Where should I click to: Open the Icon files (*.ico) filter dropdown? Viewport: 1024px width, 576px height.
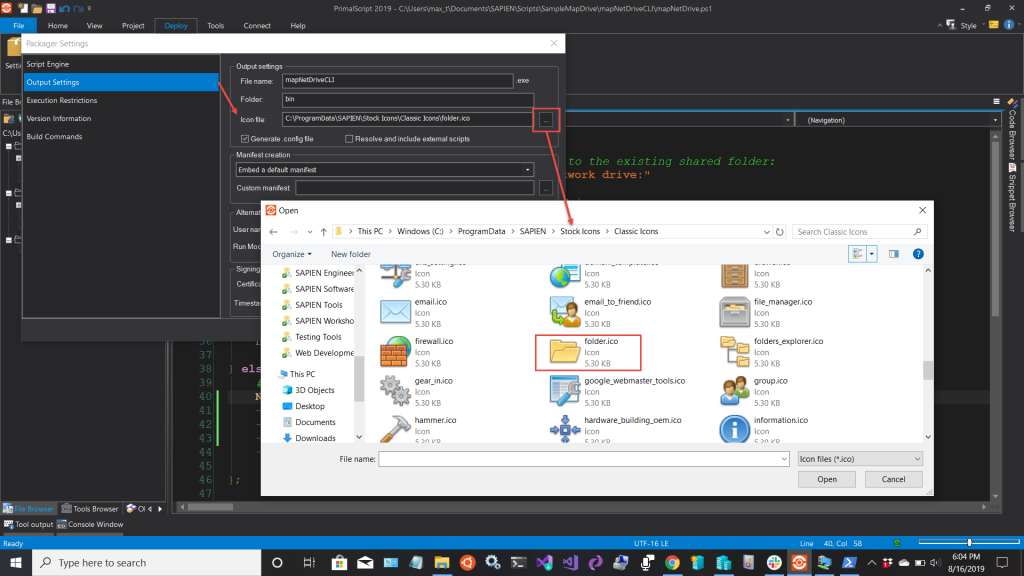pos(859,459)
